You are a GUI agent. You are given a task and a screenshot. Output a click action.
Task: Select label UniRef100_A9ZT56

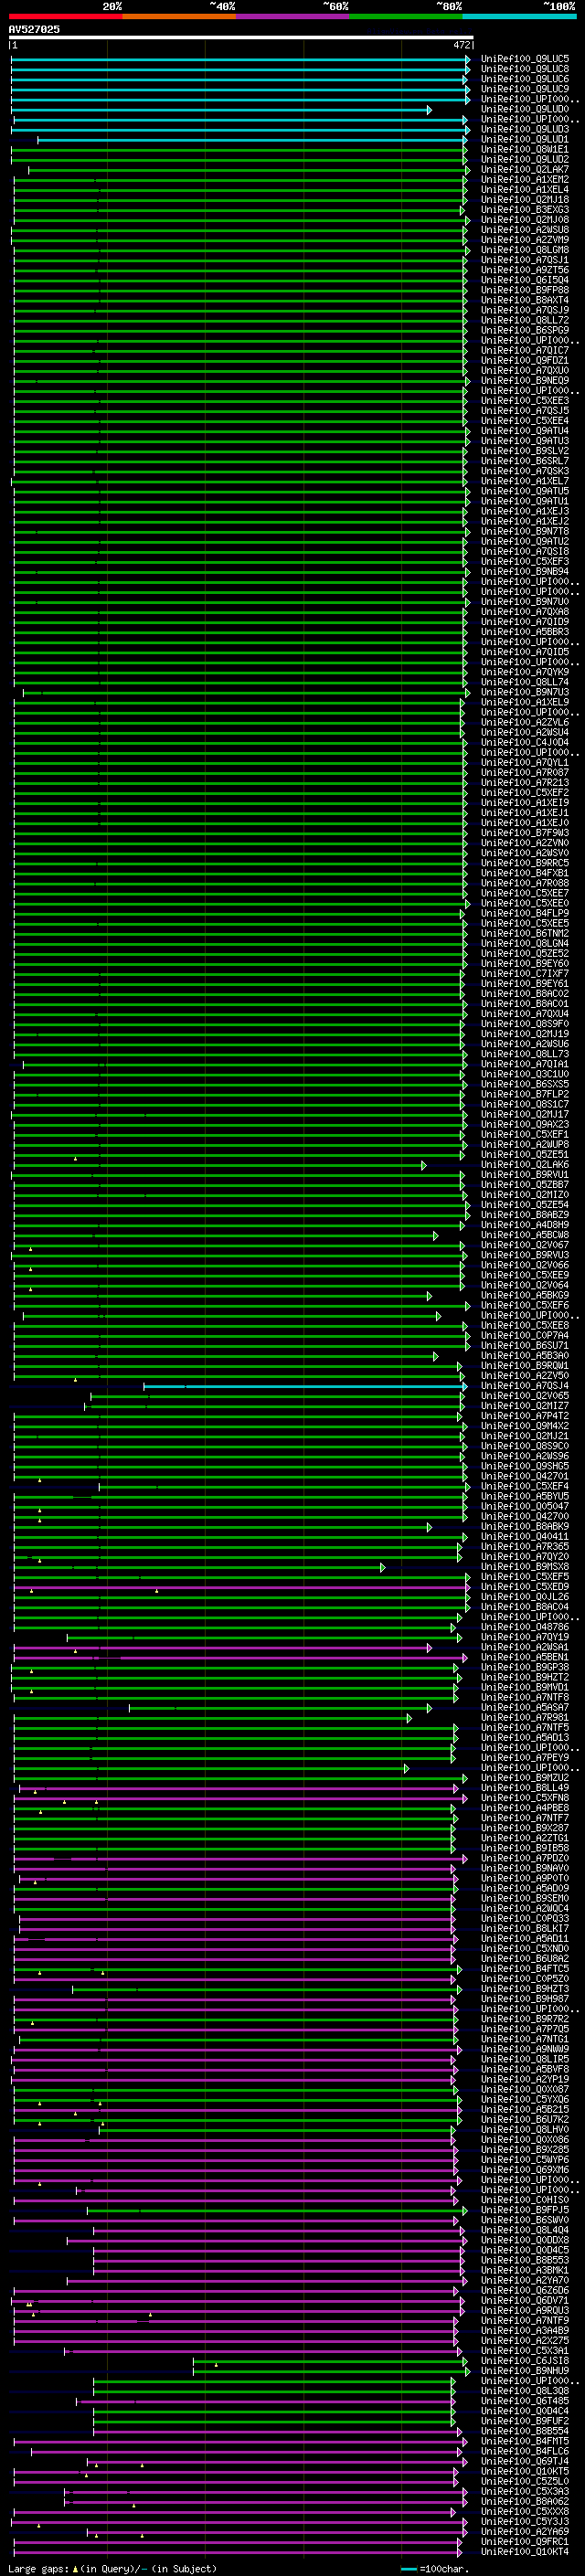(x=525, y=270)
